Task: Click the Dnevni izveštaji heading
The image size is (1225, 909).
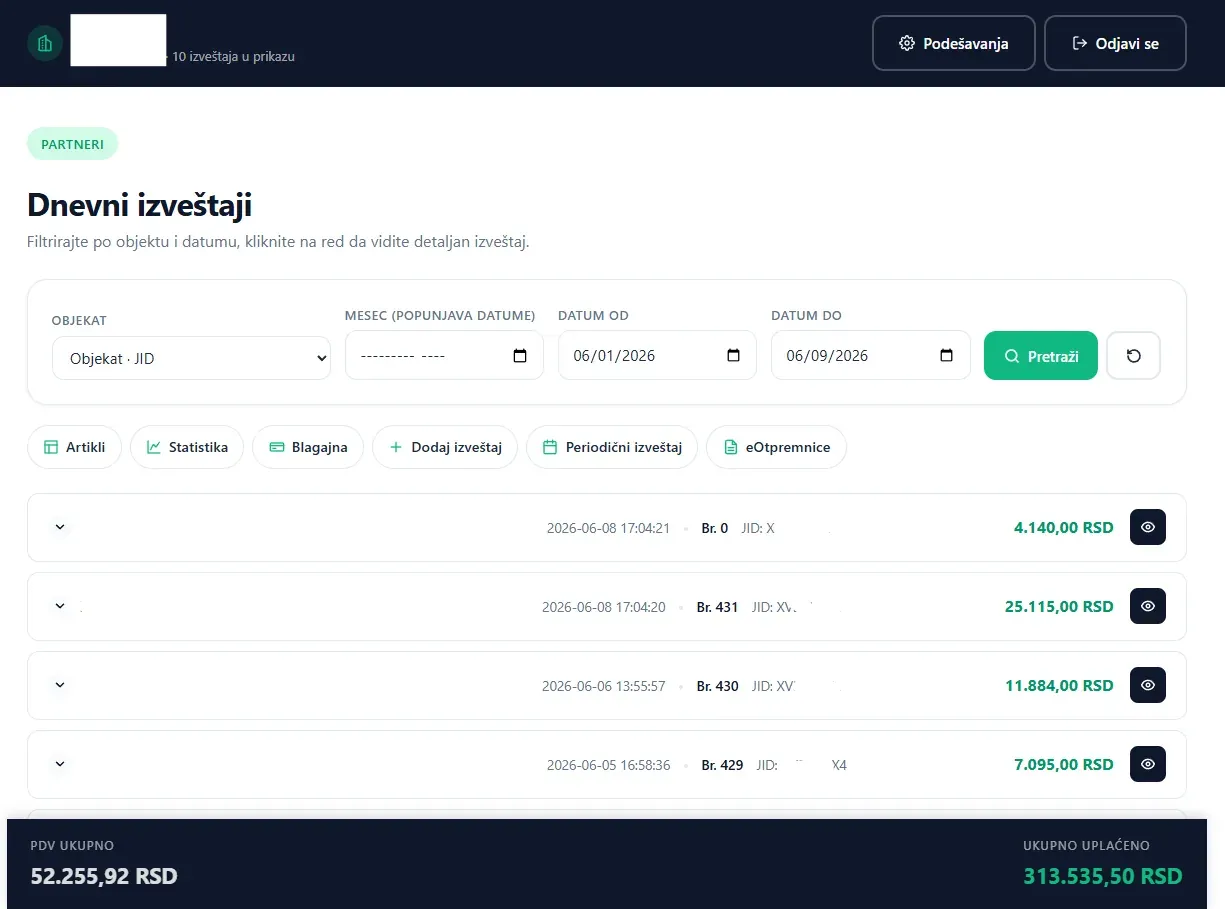Action: click(139, 205)
